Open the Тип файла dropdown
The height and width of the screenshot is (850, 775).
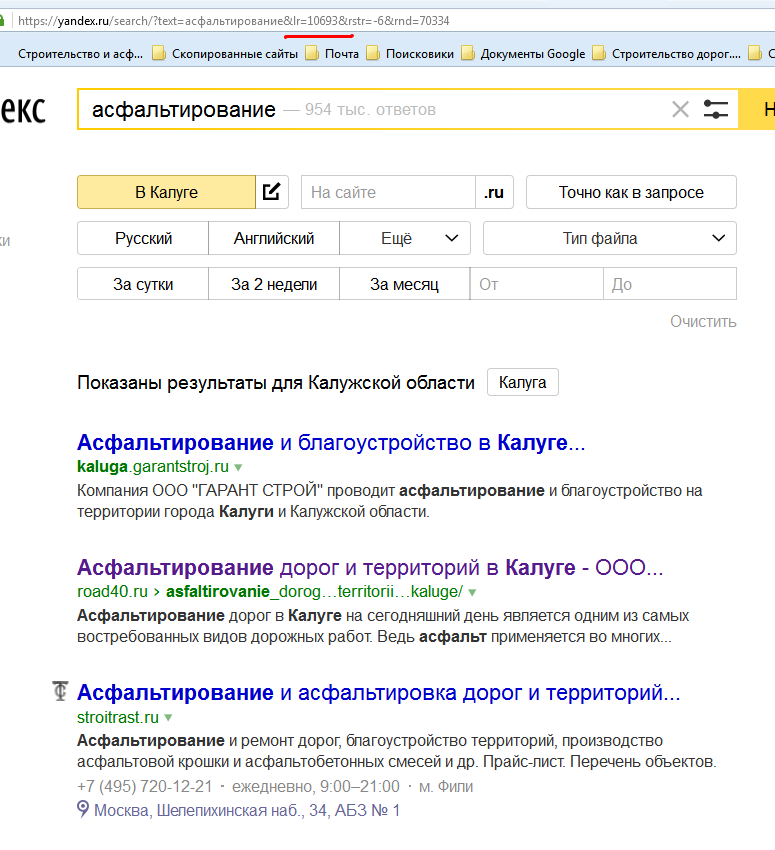(610, 238)
